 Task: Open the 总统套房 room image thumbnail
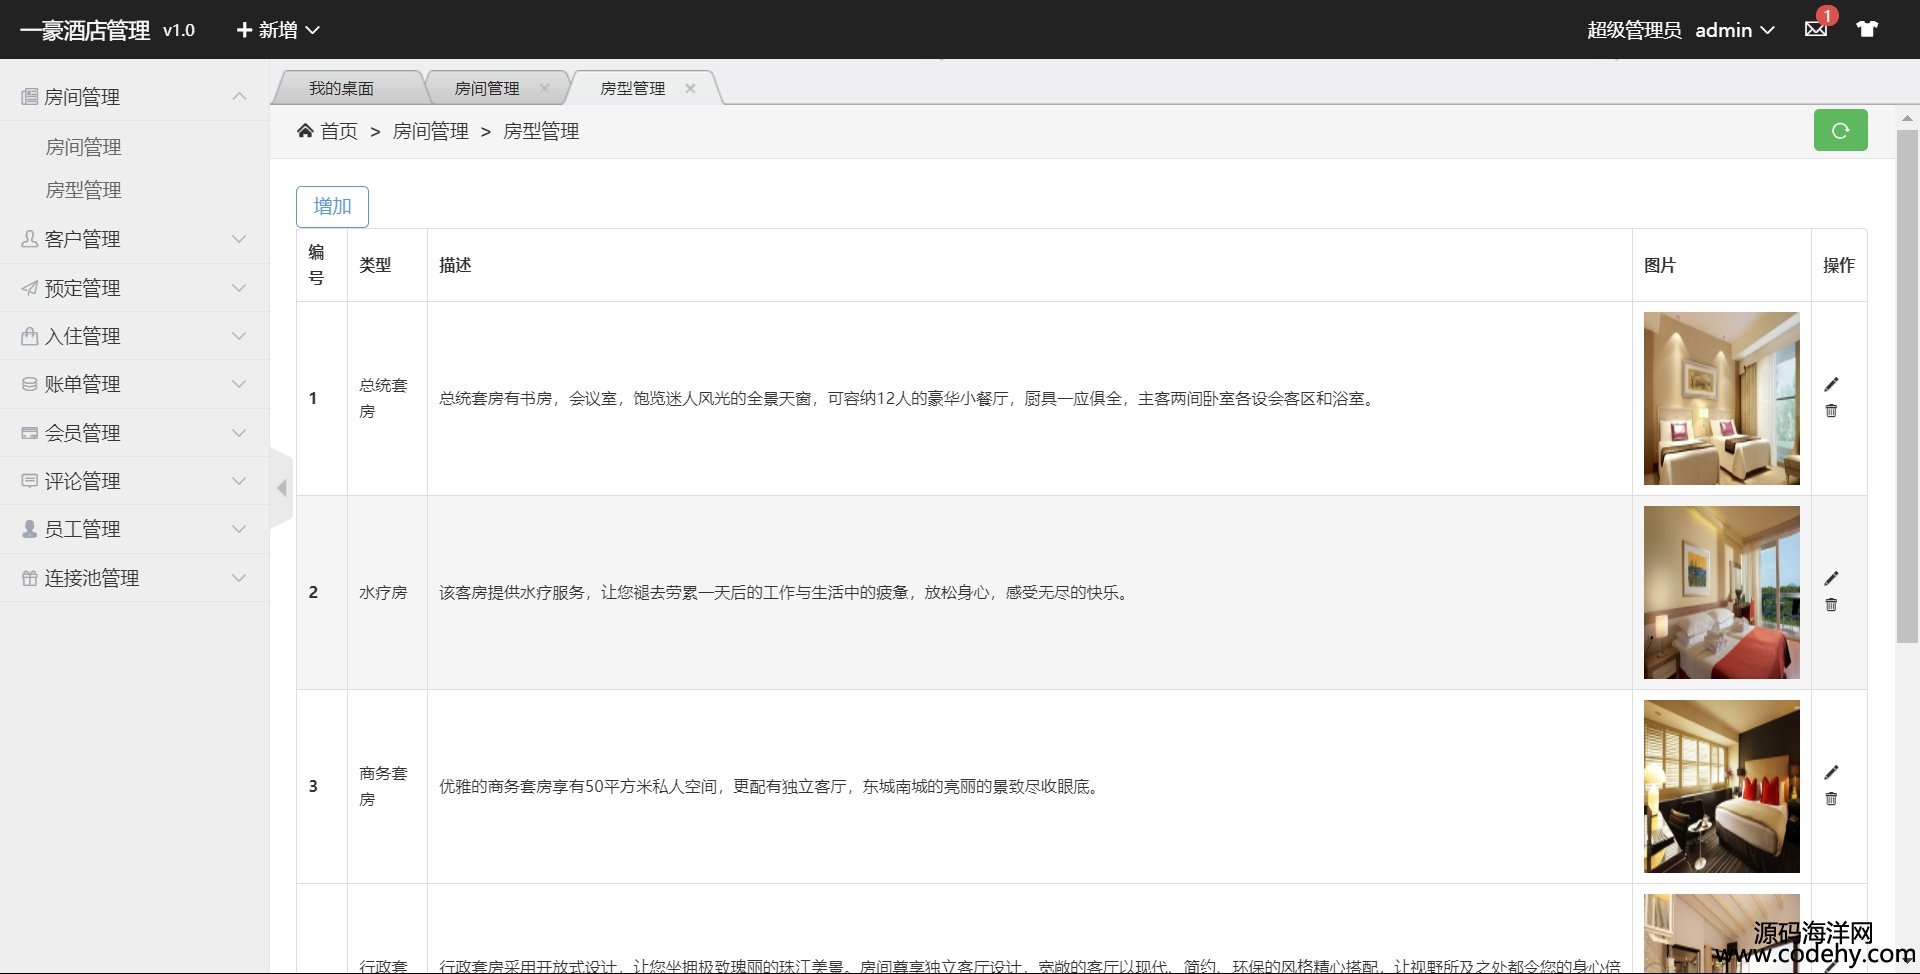(1721, 398)
